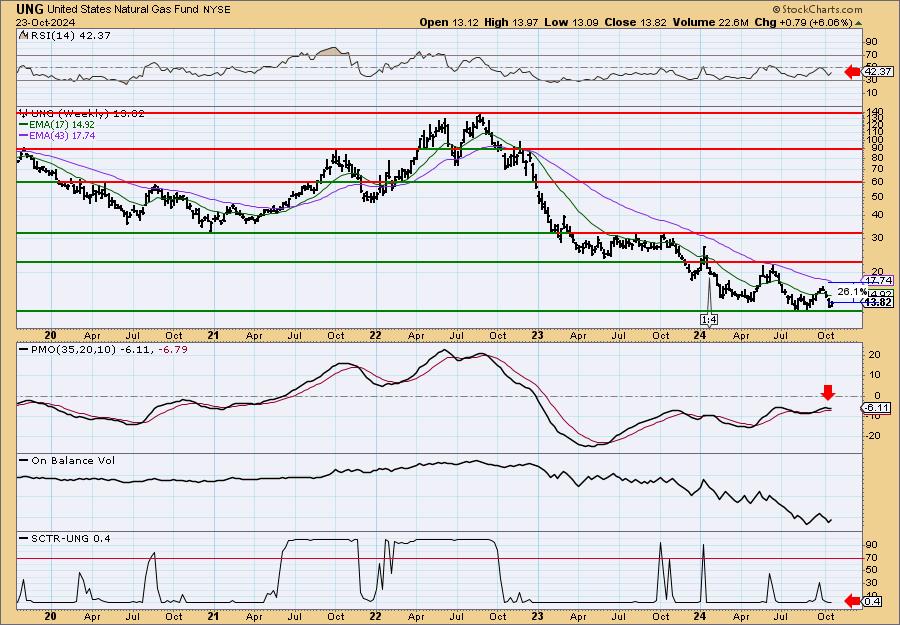
Task: Click the 1:4 reverse split marker
Action: 709,319
